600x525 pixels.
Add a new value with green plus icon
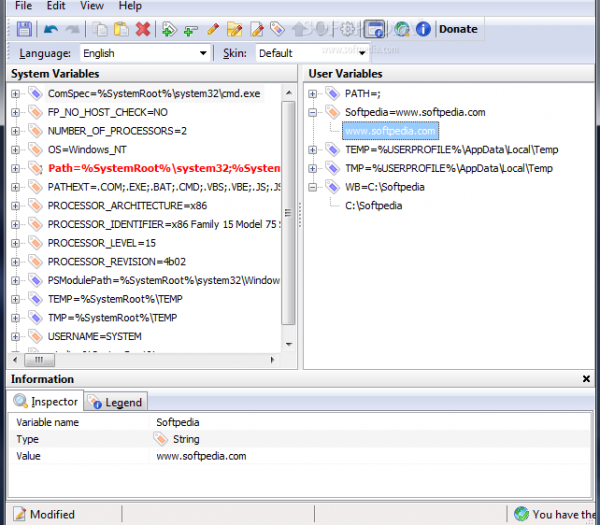[x=190, y=30]
